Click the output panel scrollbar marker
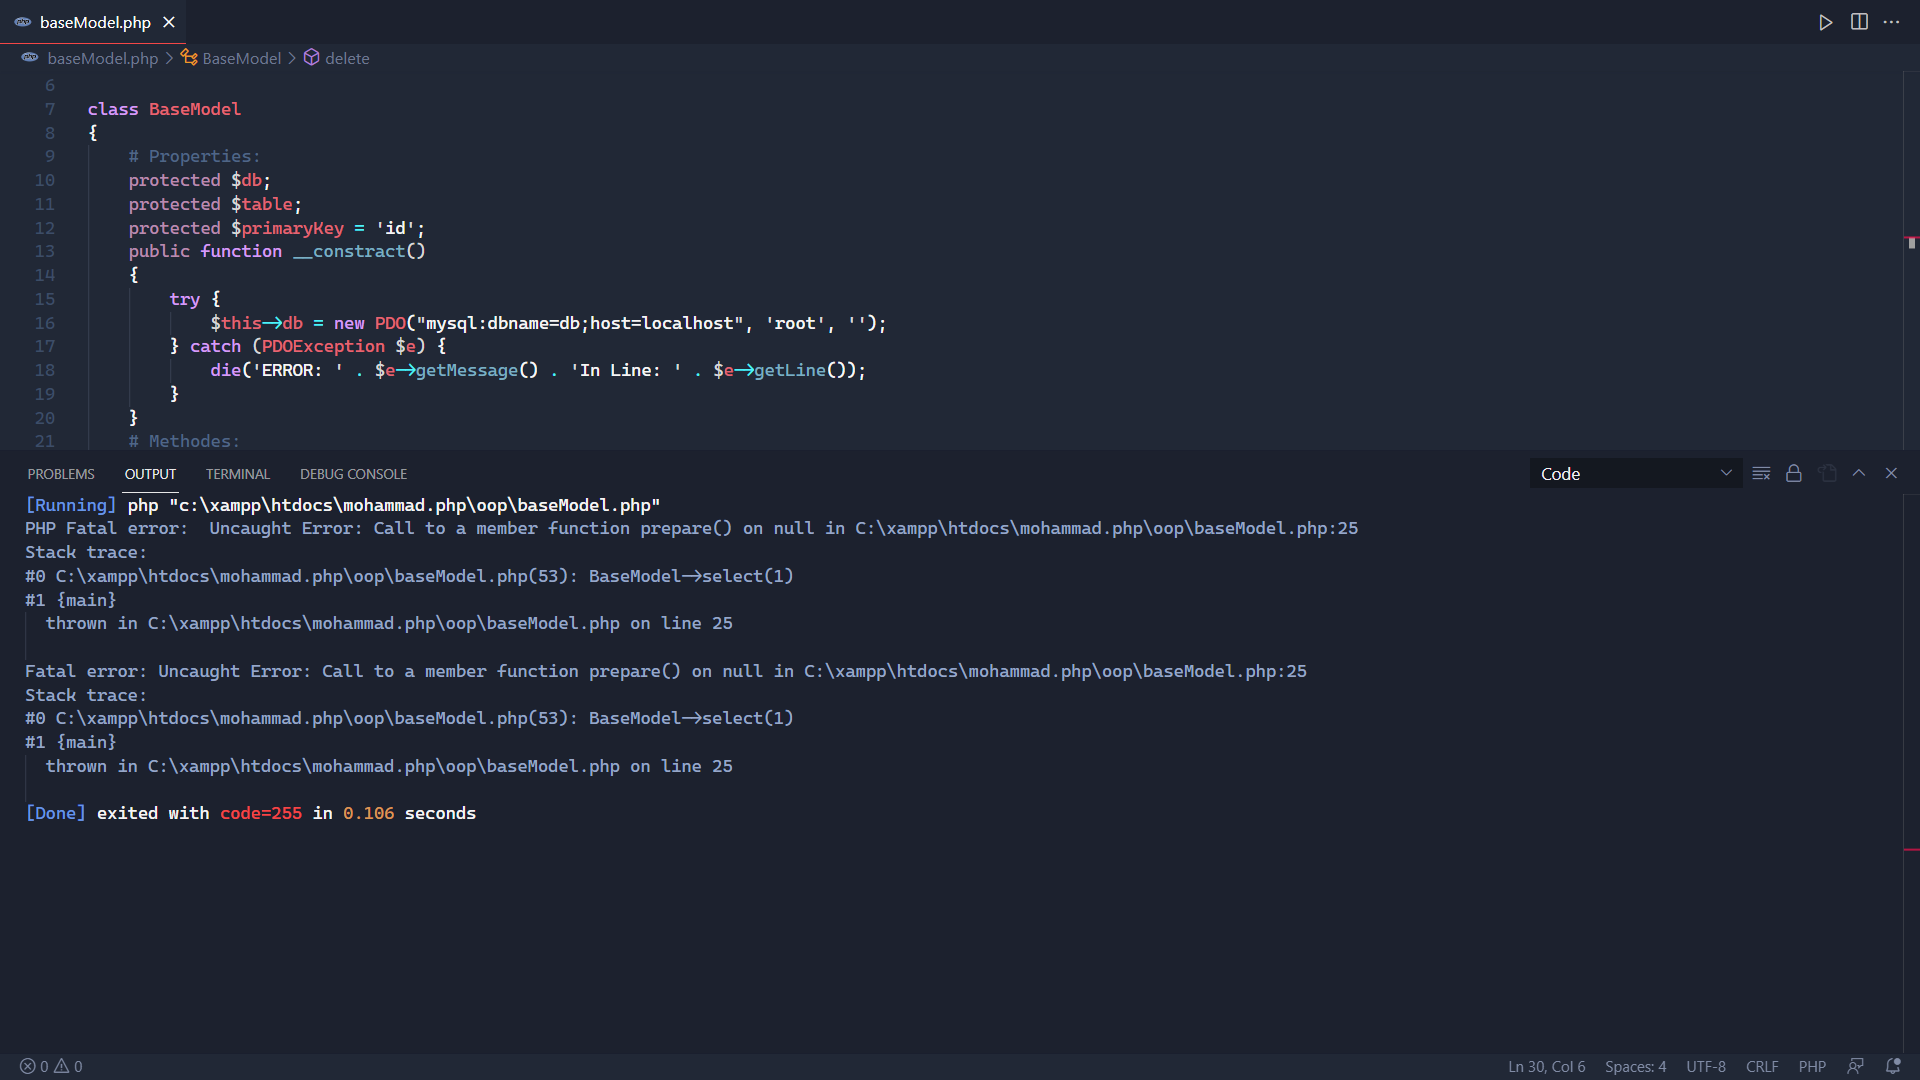This screenshot has width=1920, height=1080. click(1911, 850)
